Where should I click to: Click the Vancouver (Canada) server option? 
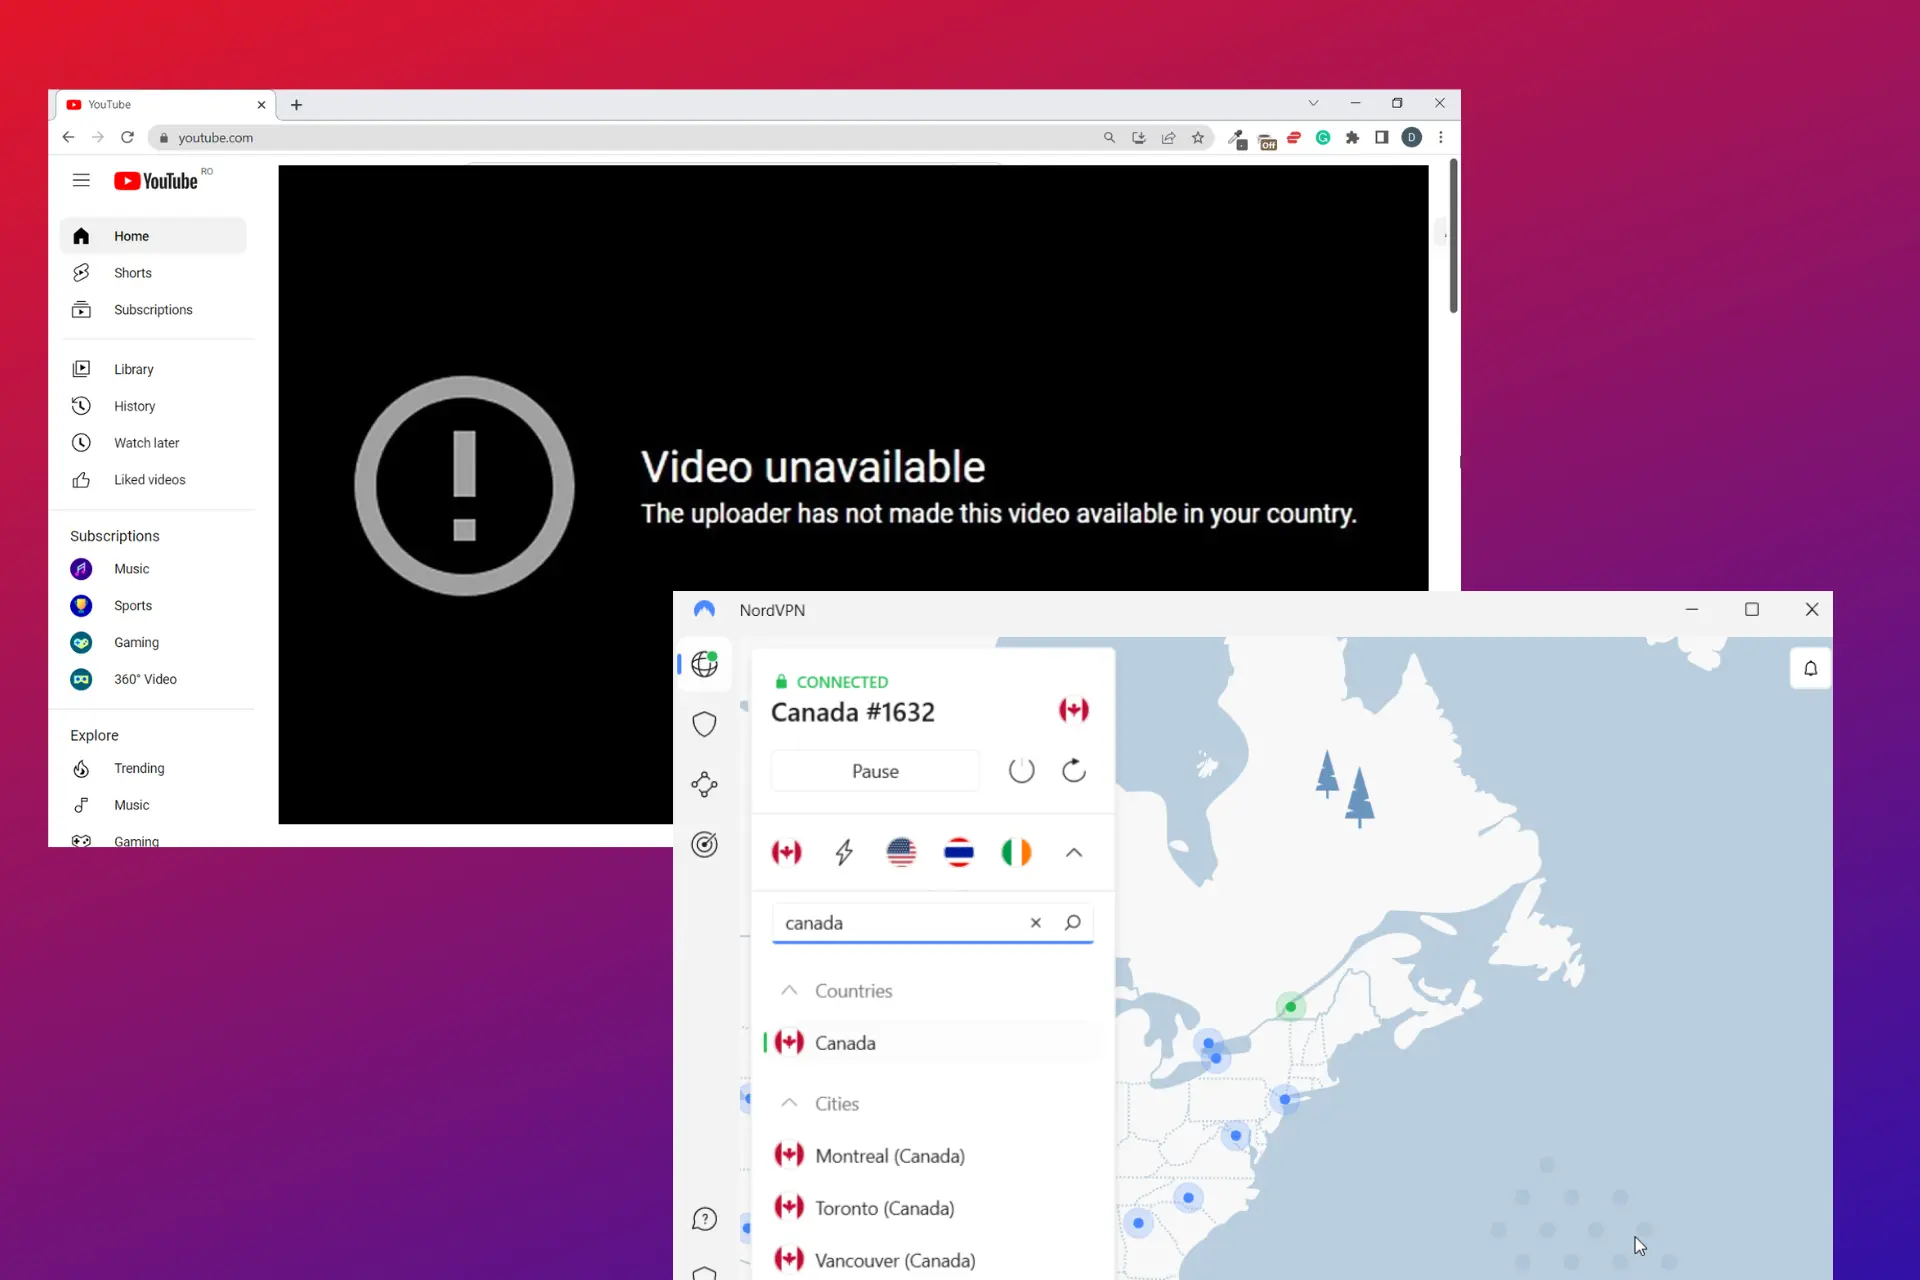click(x=896, y=1260)
